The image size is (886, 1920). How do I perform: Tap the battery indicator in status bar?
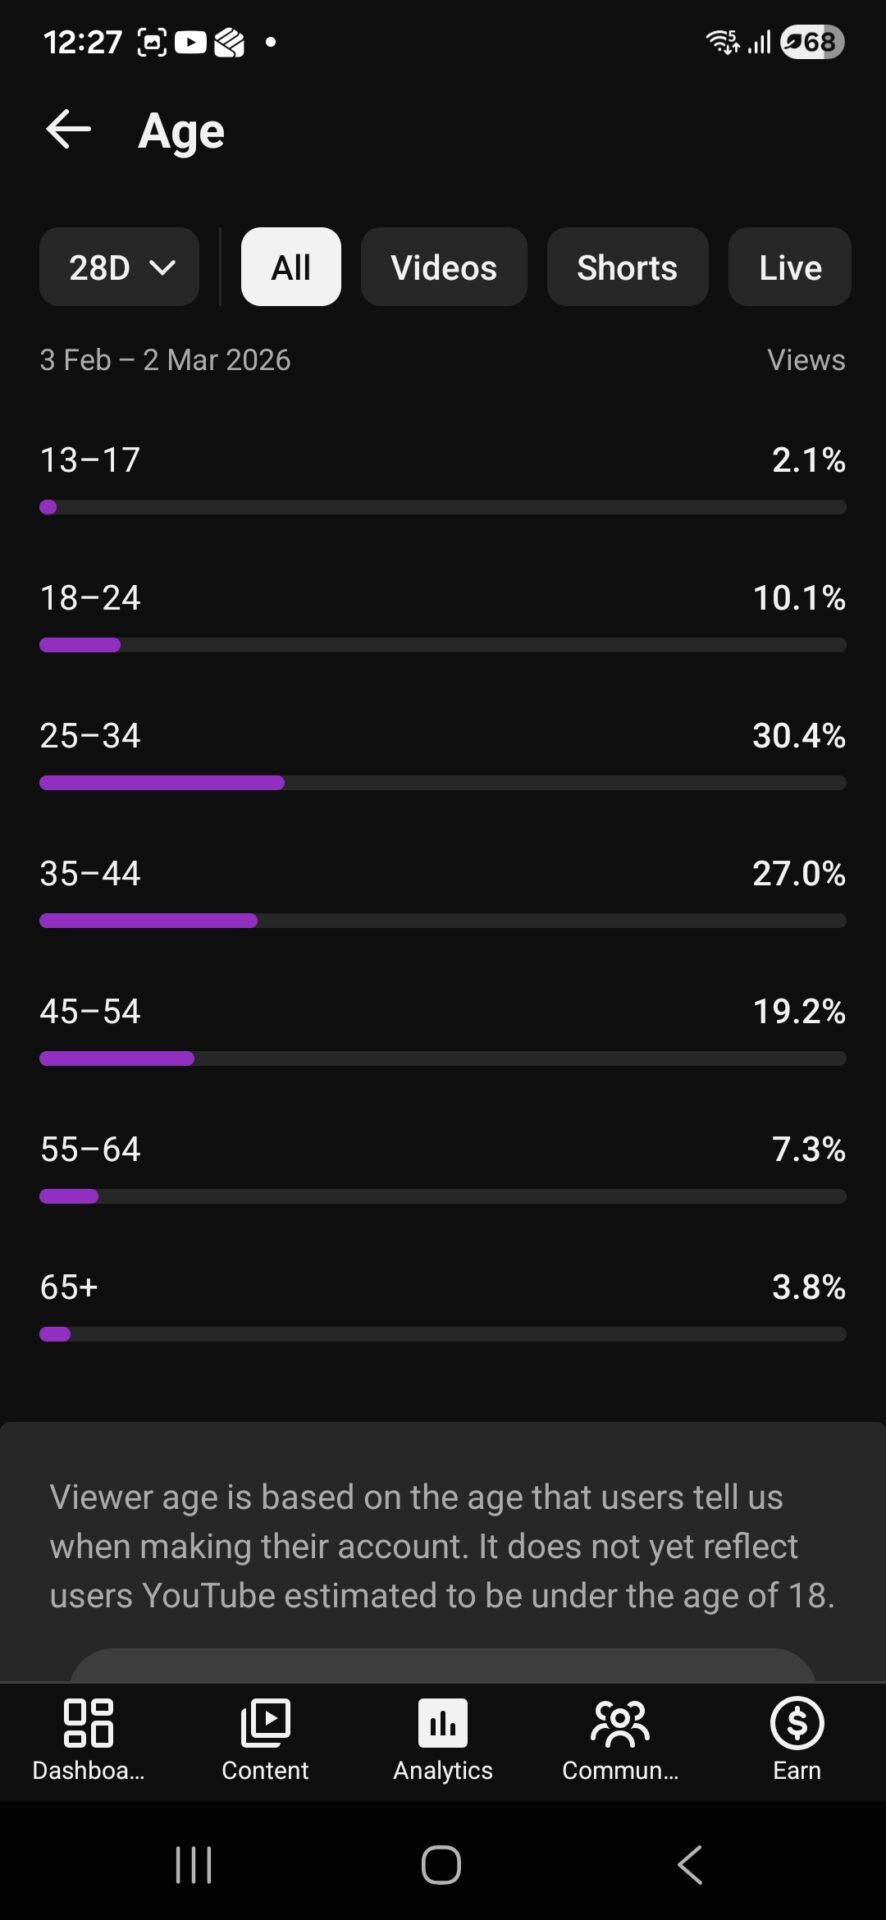coord(812,42)
